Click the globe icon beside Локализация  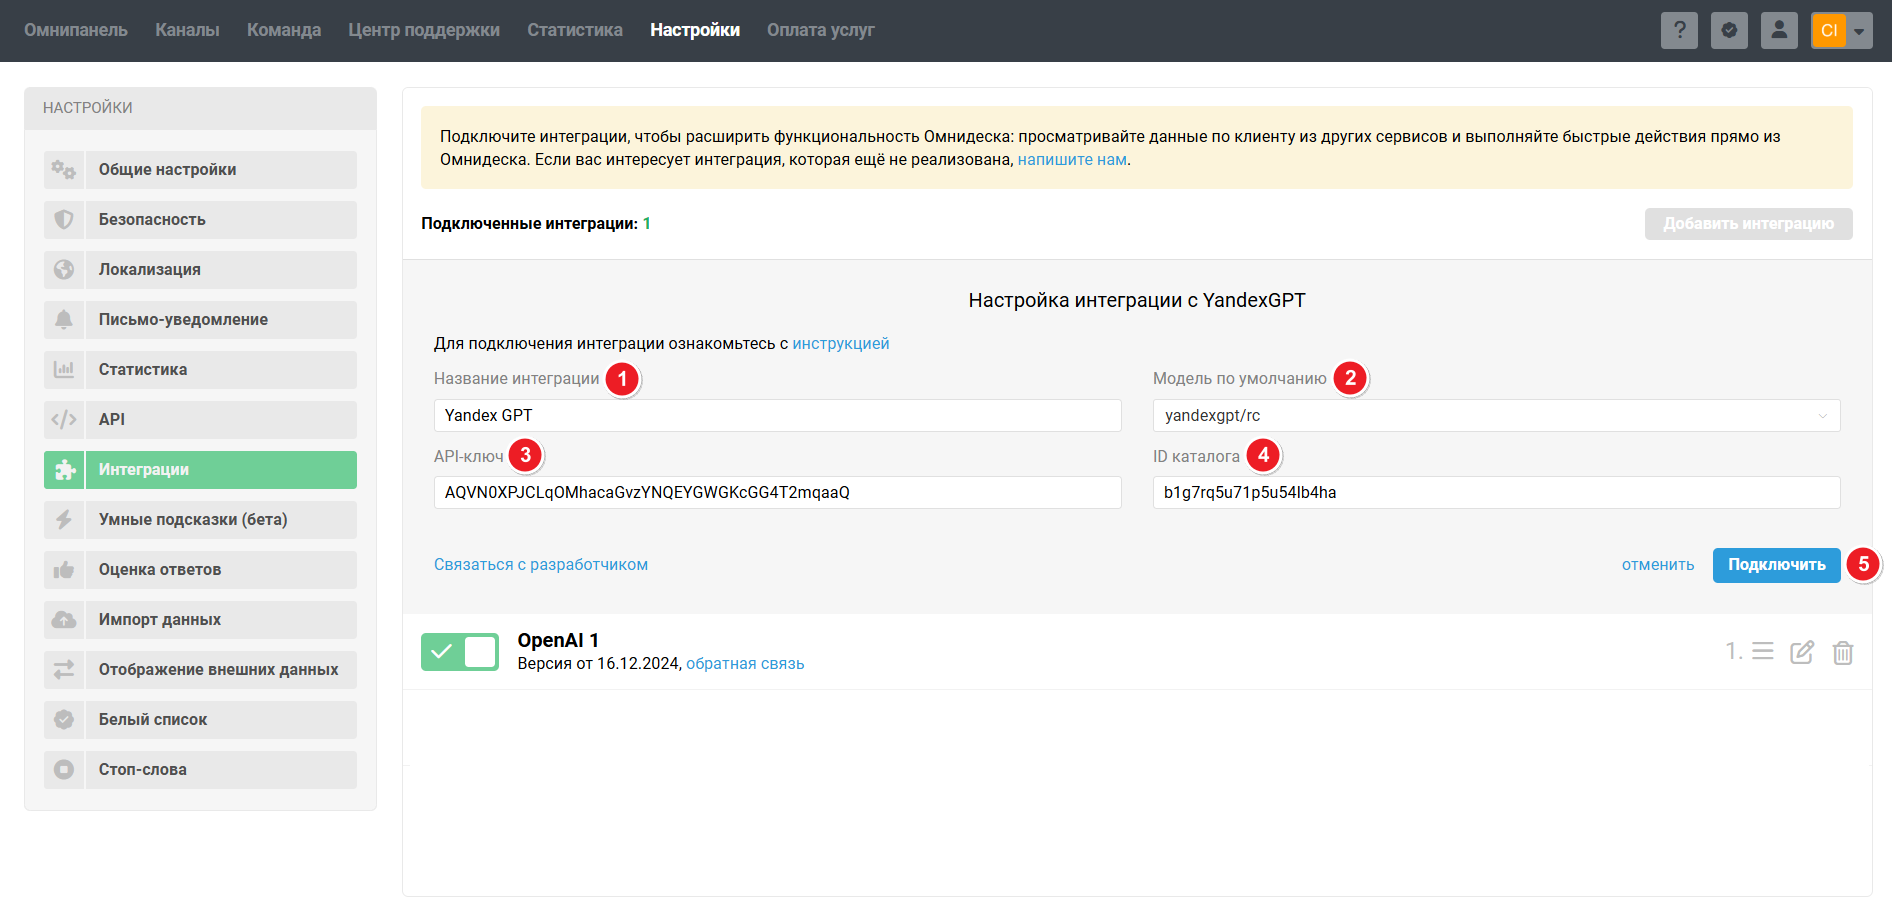64,270
